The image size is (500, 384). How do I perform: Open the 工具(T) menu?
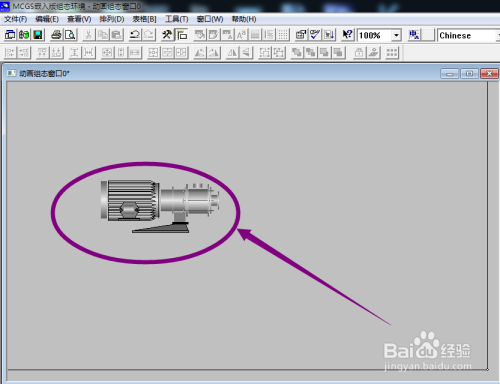[x=177, y=19]
